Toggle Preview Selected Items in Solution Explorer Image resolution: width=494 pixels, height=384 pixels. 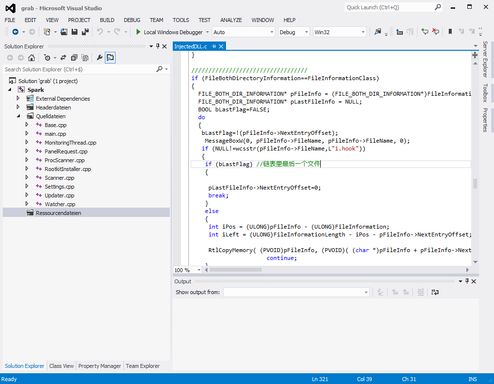click(110, 58)
